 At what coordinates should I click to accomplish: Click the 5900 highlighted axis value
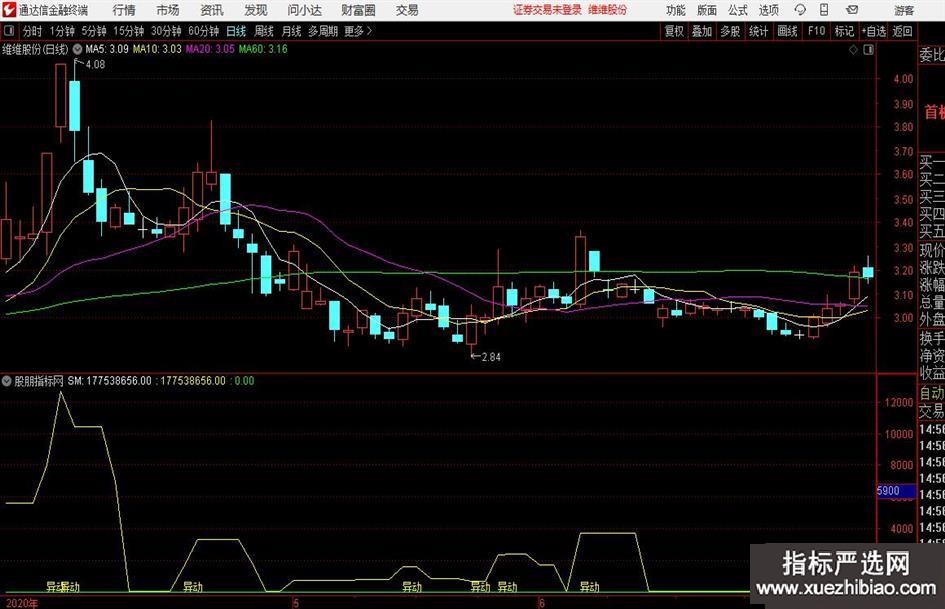pyautogui.click(x=896, y=491)
